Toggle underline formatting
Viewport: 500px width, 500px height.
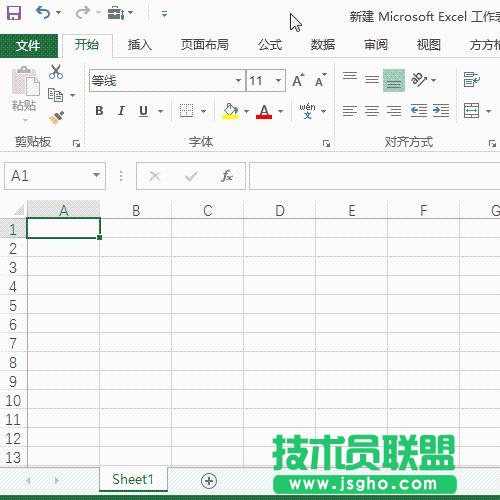click(x=143, y=111)
